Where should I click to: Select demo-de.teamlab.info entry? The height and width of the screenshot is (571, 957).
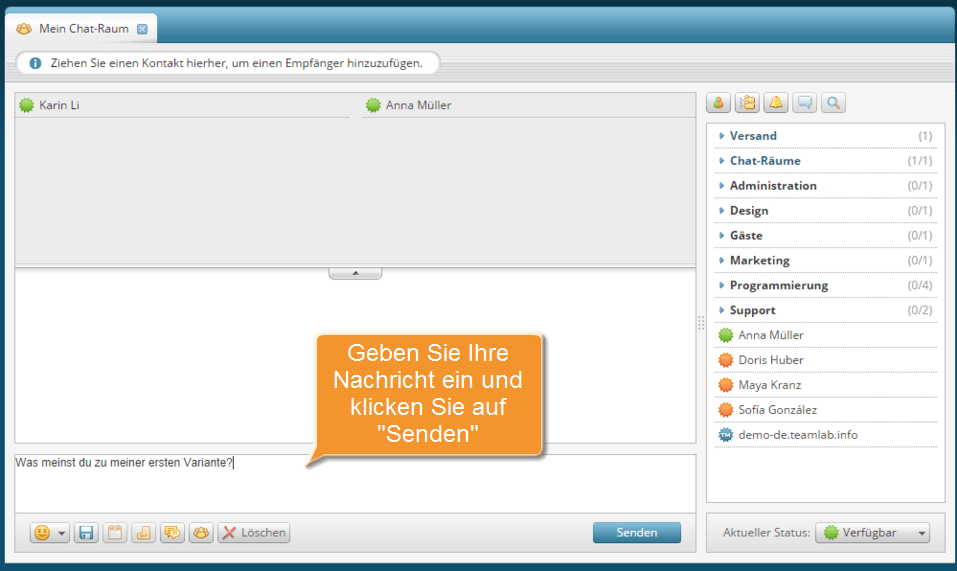(x=825, y=436)
